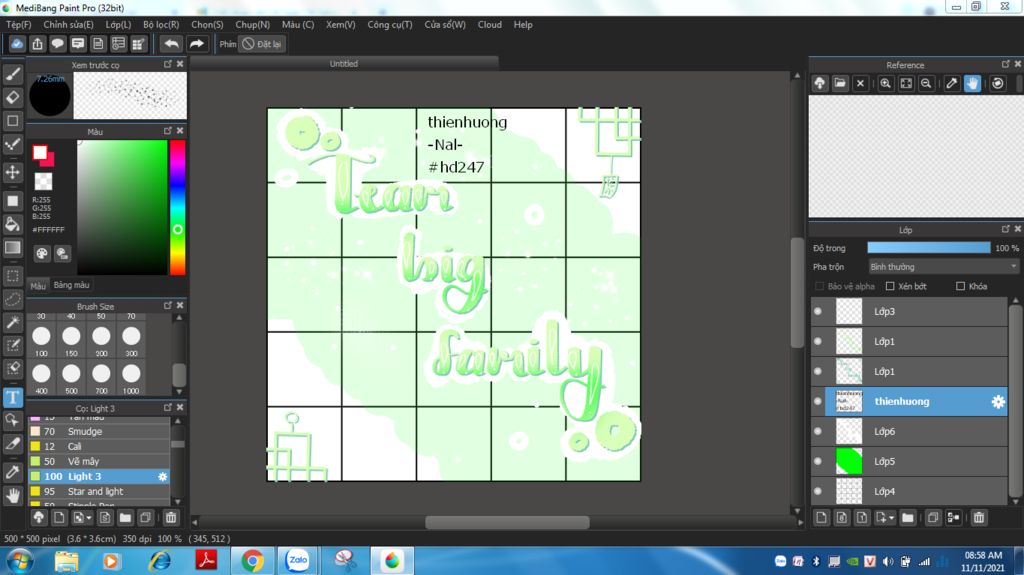This screenshot has width=1024, height=575.
Task: Click merge layers icon in Layer panel
Action: point(953,518)
